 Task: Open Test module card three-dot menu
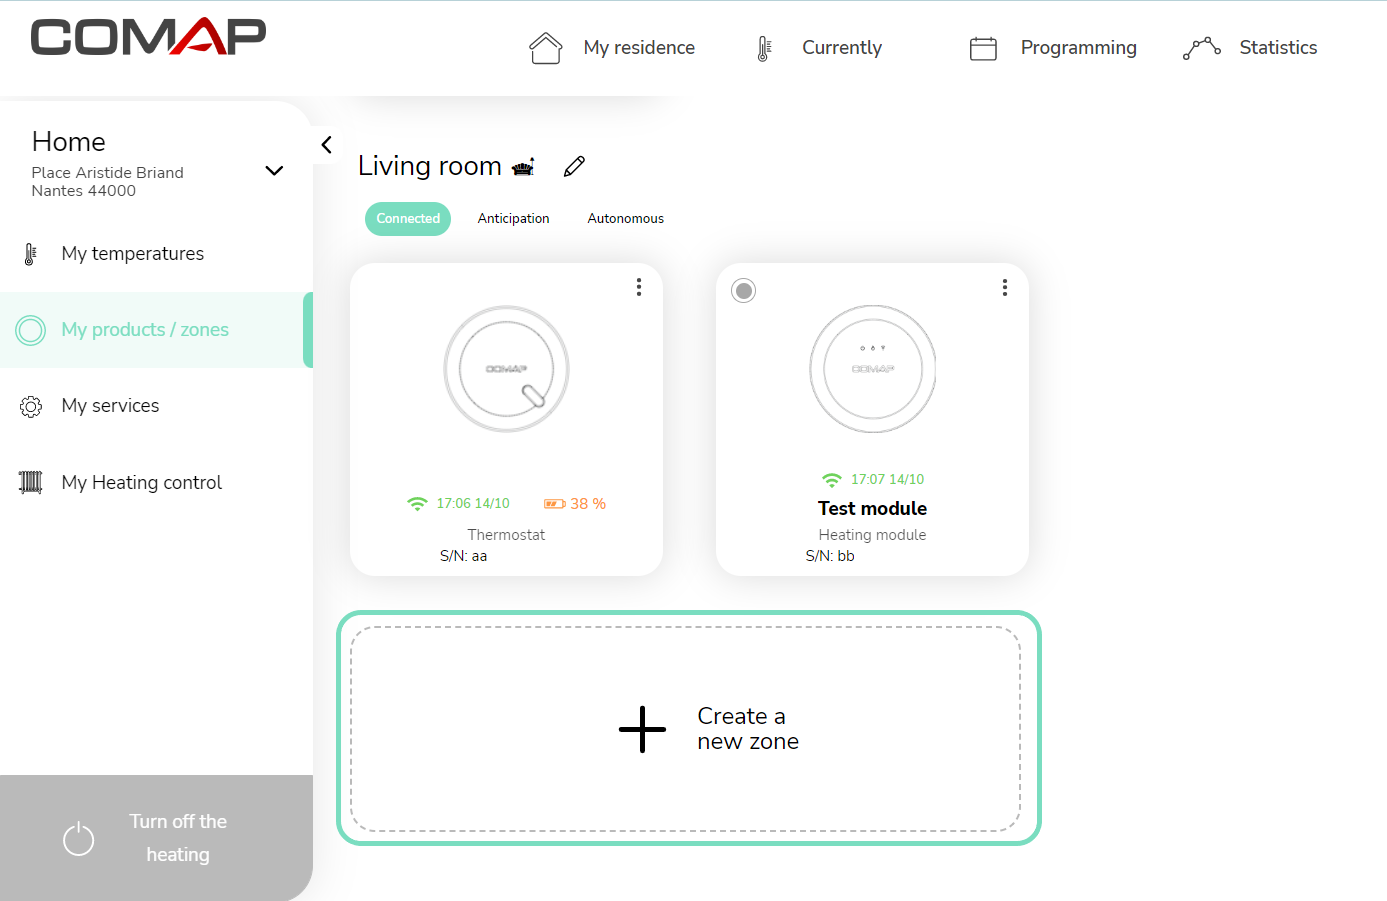tap(1005, 288)
